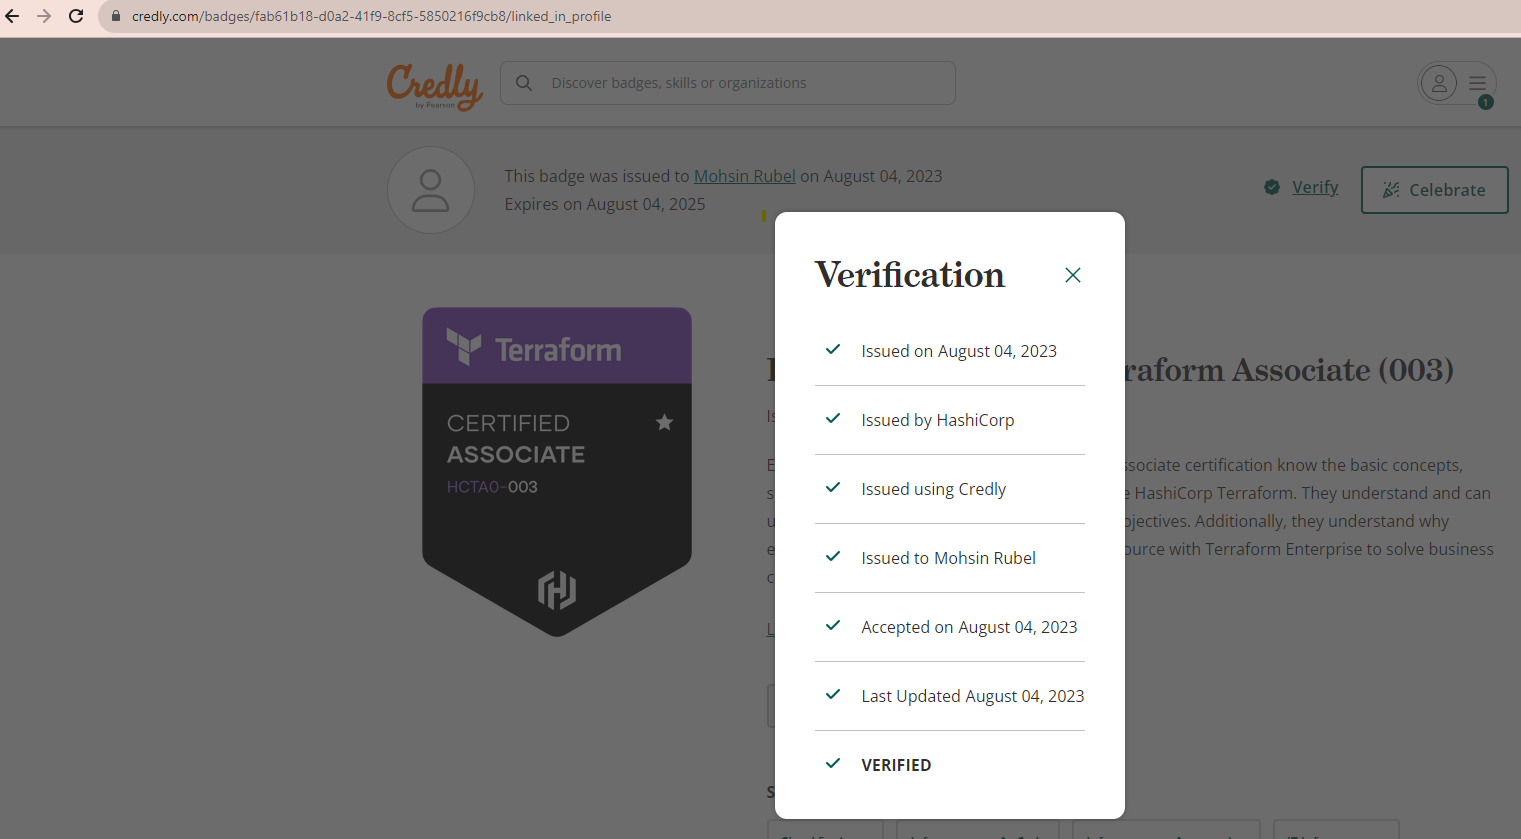Click the browser address bar URL
This screenshot has height=839, width=1521.
[x=371, y=16]
